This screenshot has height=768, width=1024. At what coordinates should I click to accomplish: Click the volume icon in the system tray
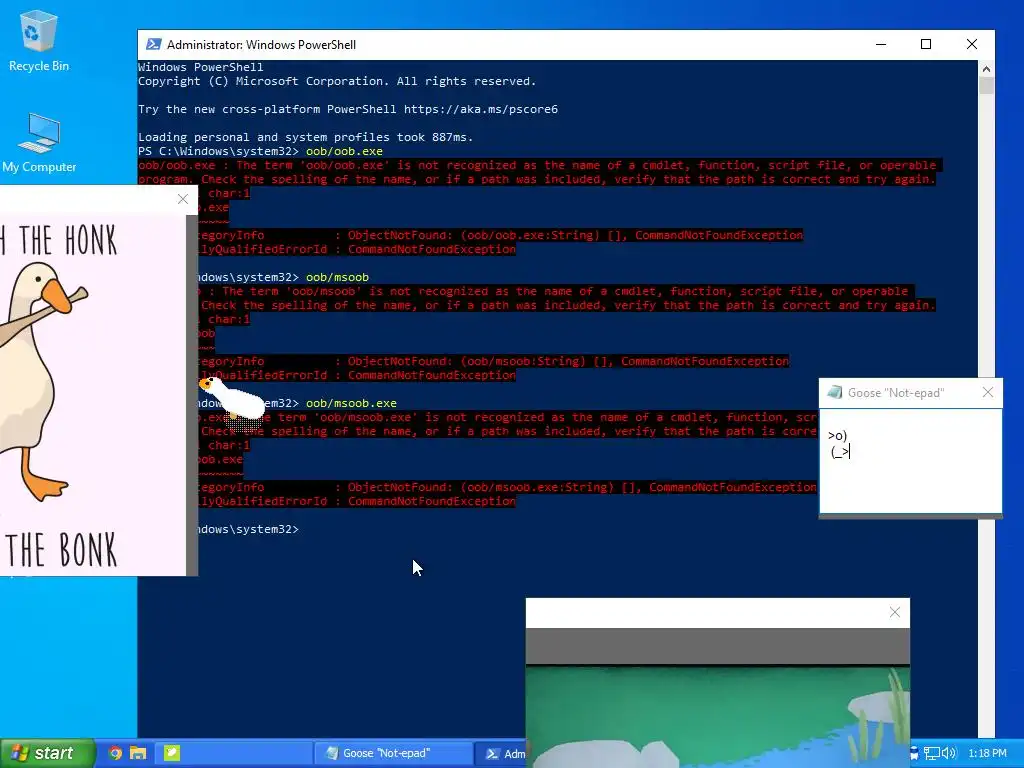point(948,753)
